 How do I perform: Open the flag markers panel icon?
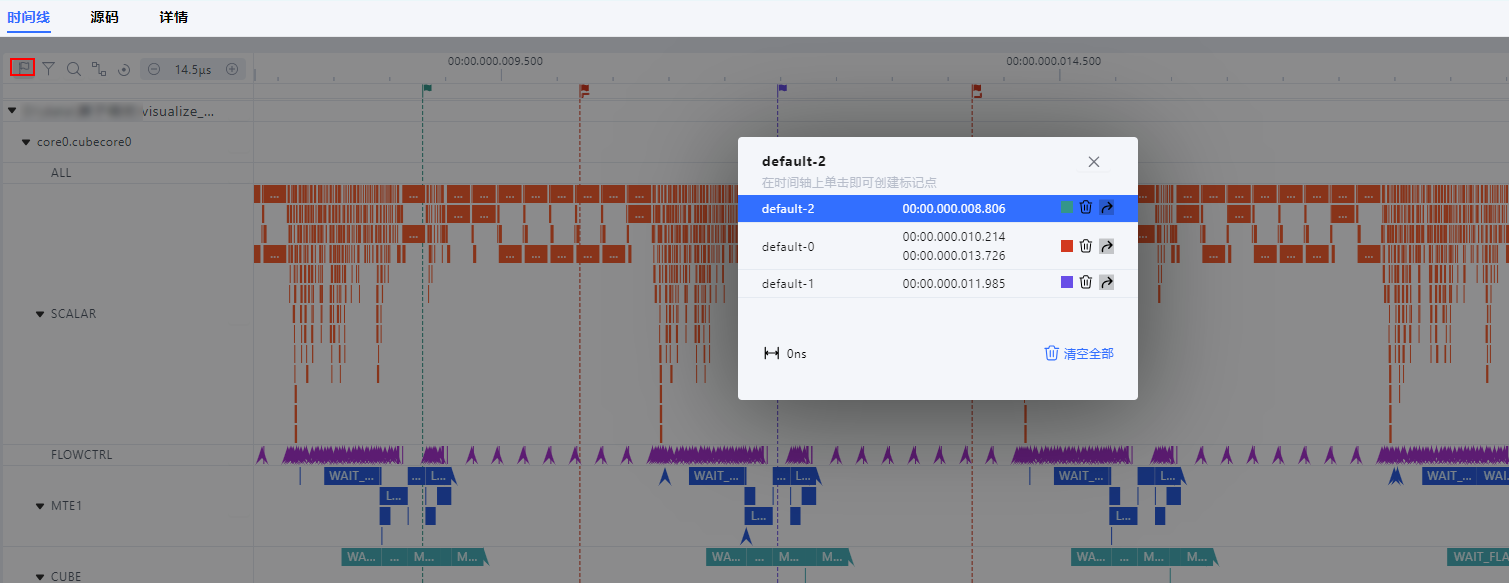[x=23, y=68]
